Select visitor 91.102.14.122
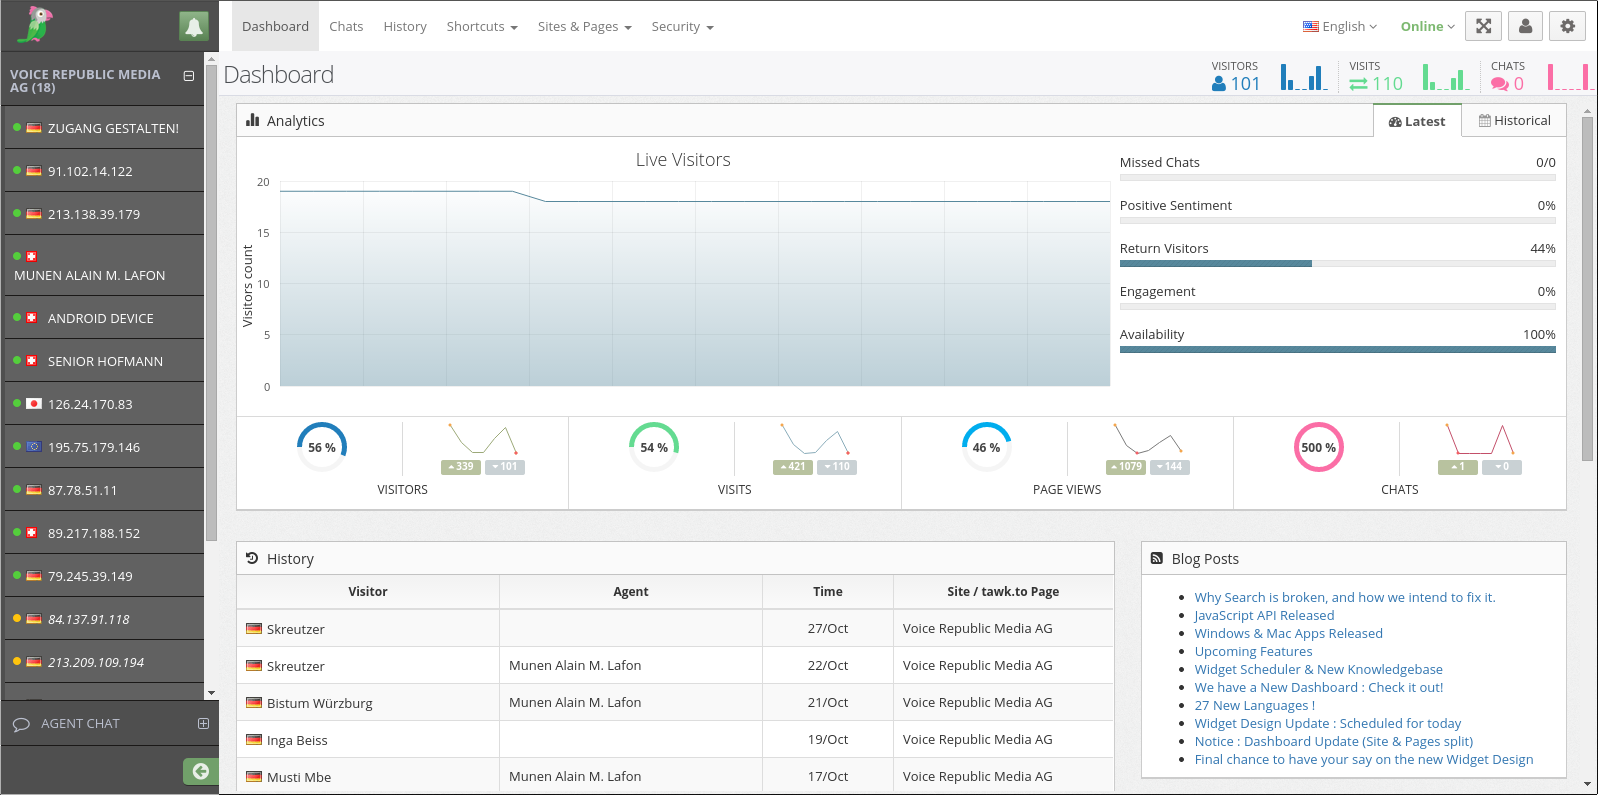Image resolution: width=1598 pixels, height=795 pixels. (104, 171)
